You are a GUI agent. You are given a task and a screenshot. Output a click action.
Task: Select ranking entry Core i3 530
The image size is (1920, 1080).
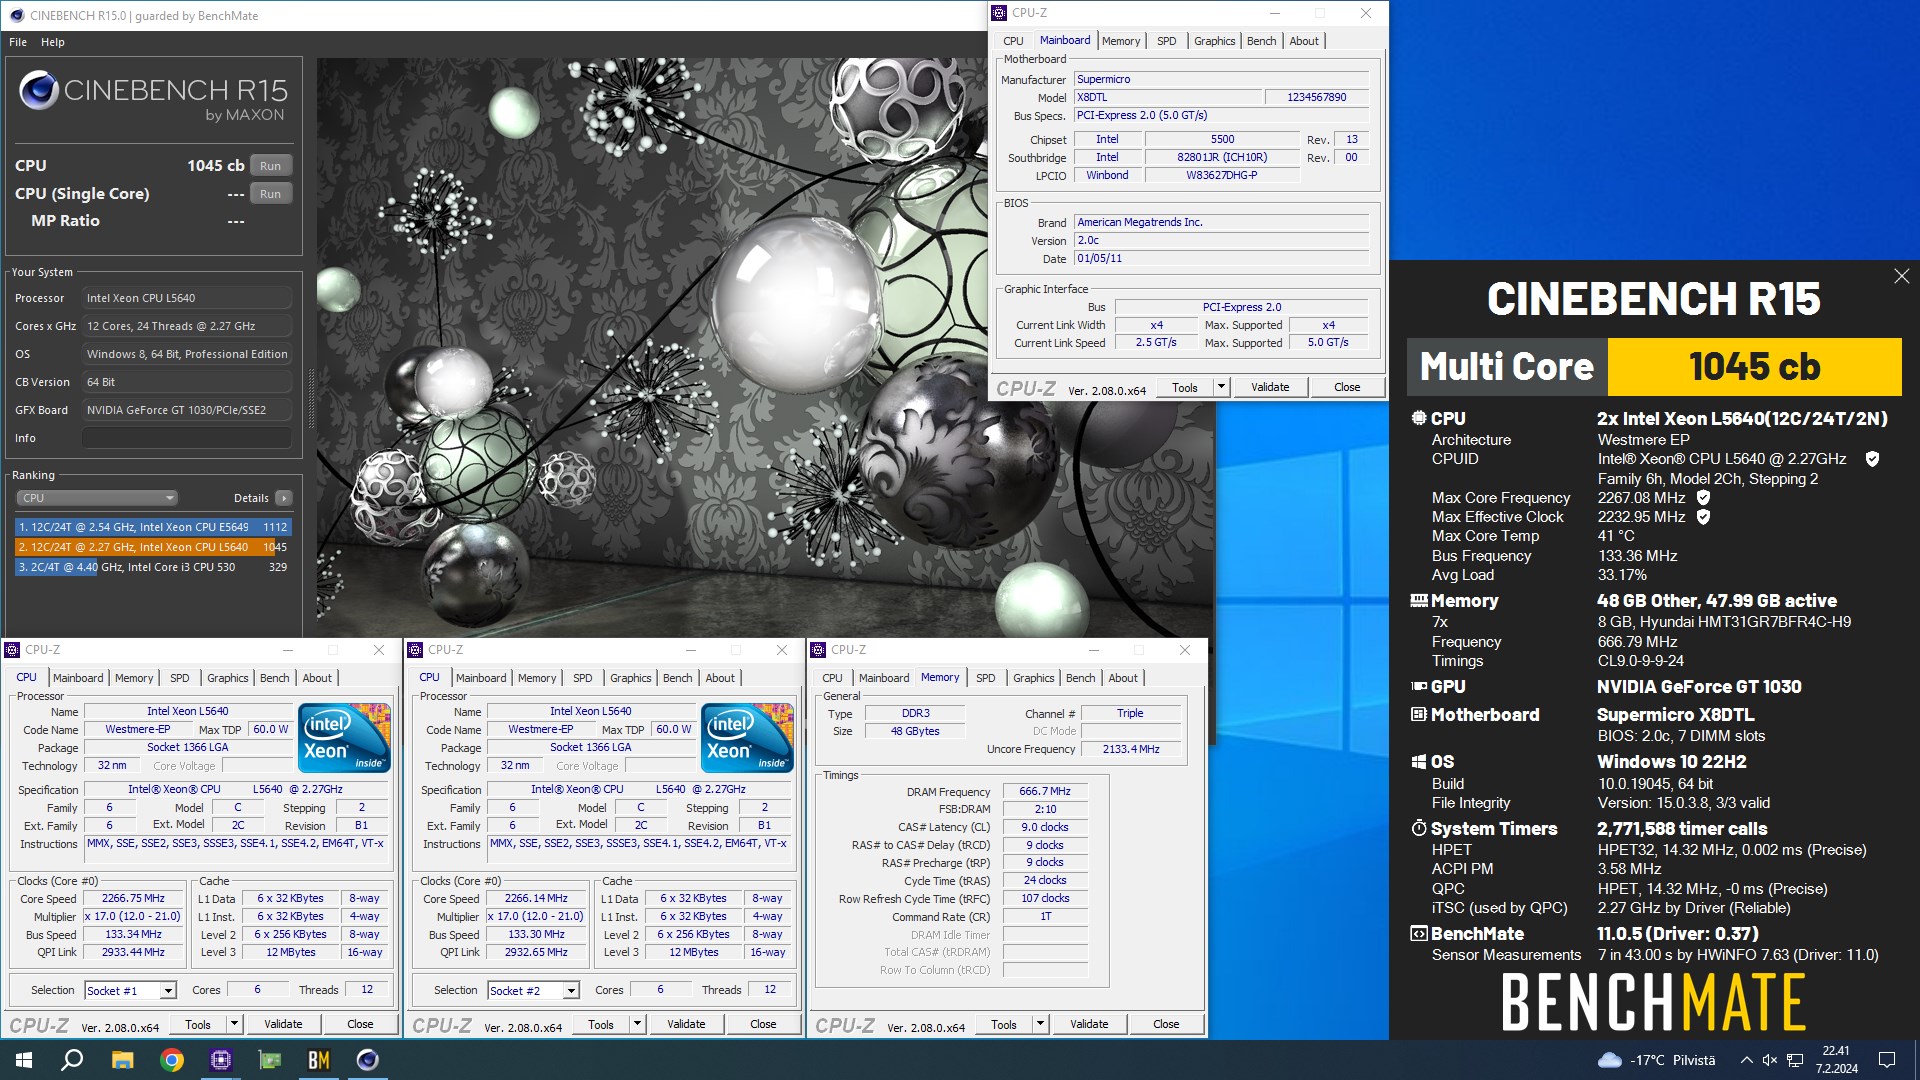click(153, 567)
